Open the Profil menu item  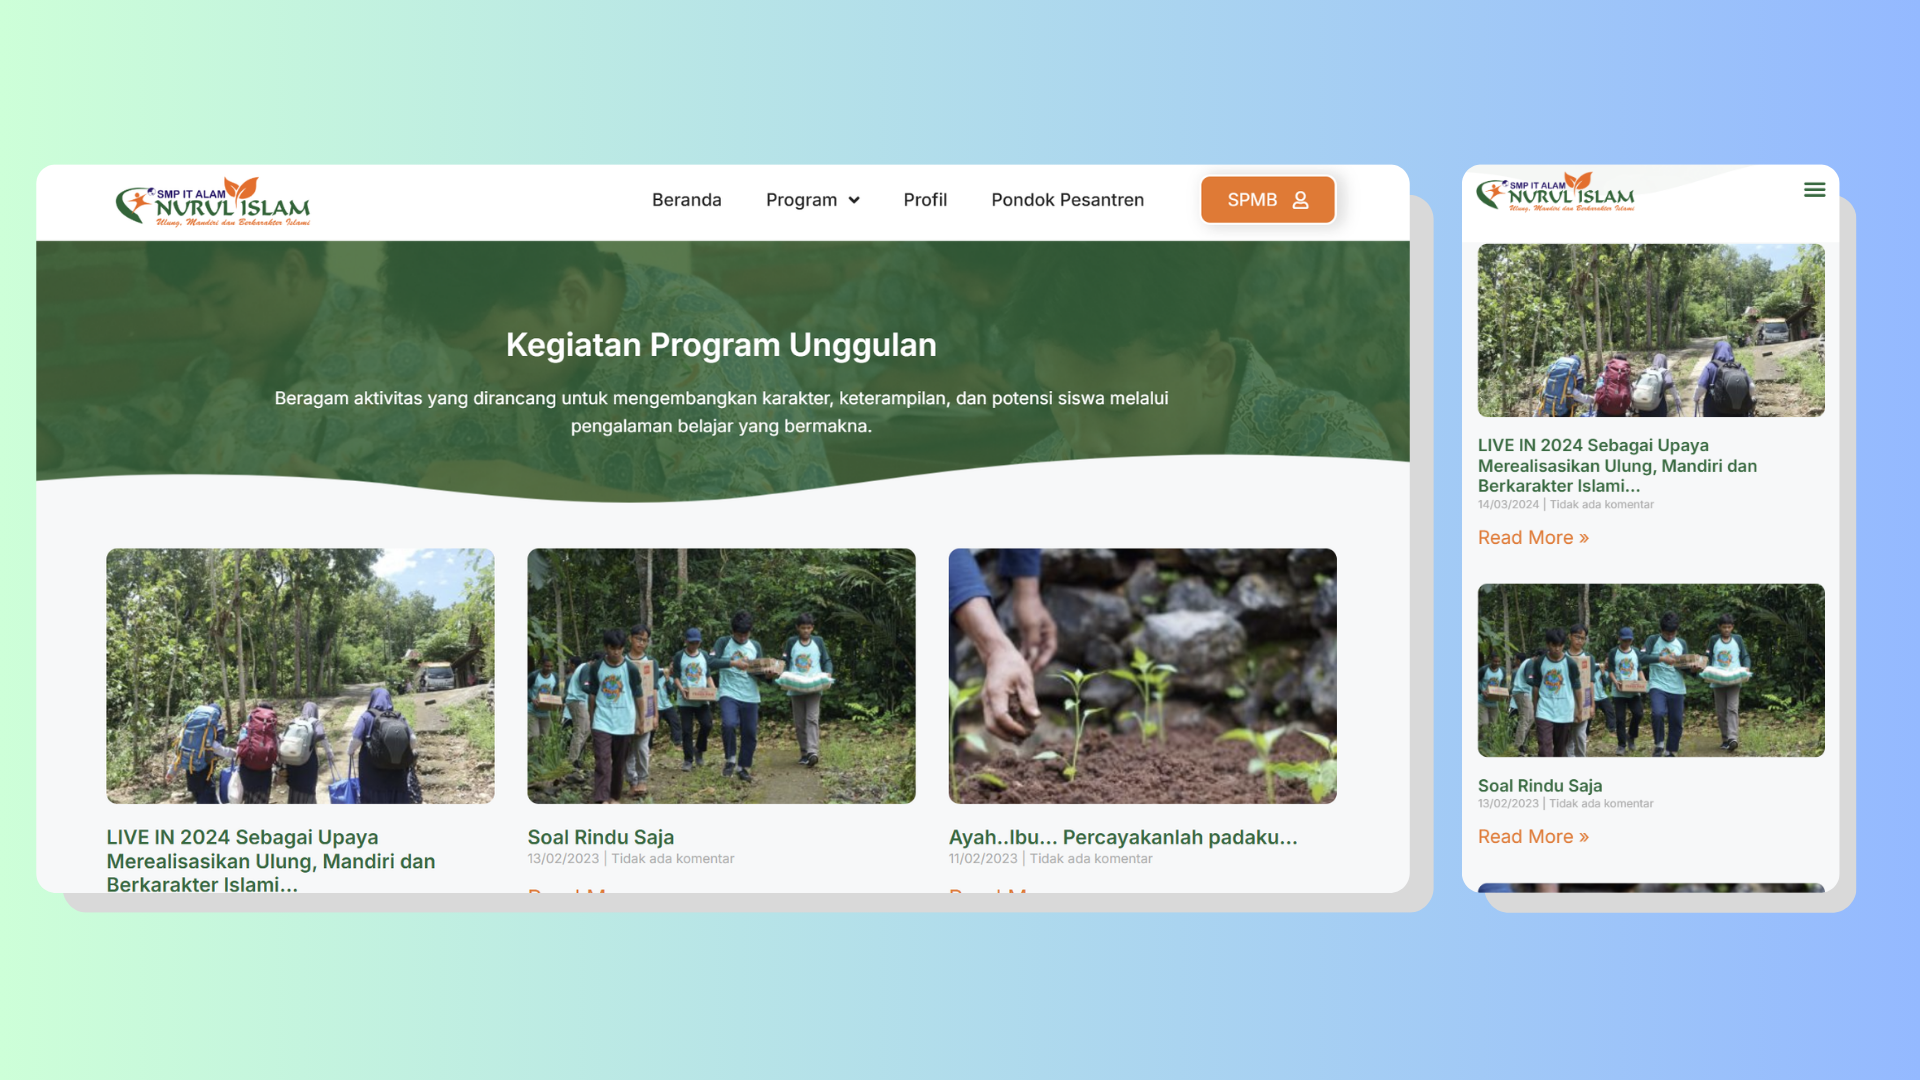[x=925, y=200]
